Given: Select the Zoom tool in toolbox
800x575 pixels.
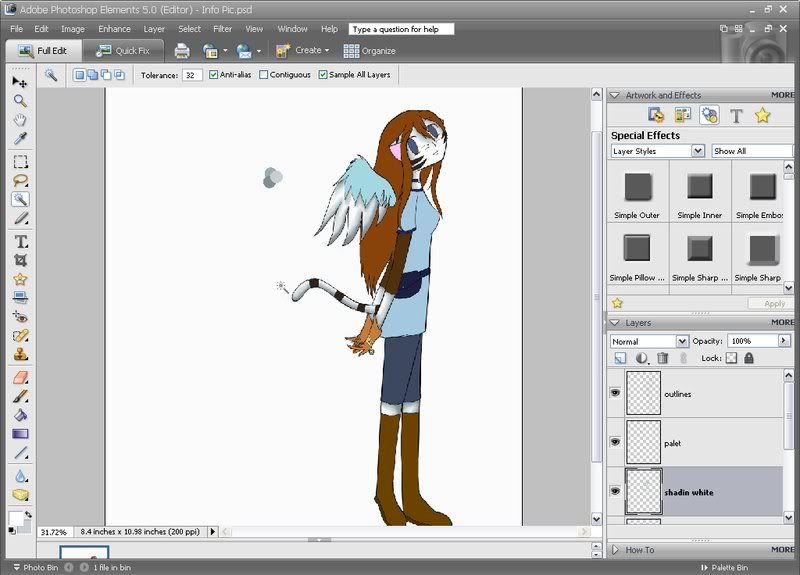Looking at the screenshot, I should point(20,101).
